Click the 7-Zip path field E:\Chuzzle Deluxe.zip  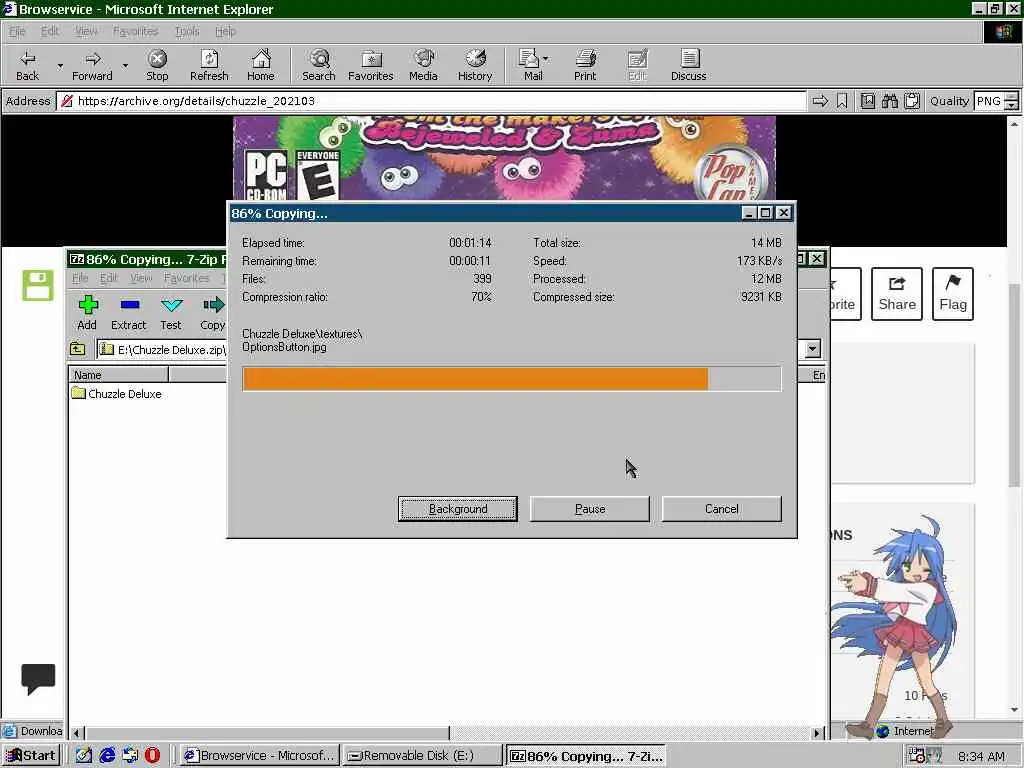[x=162, y=349]
